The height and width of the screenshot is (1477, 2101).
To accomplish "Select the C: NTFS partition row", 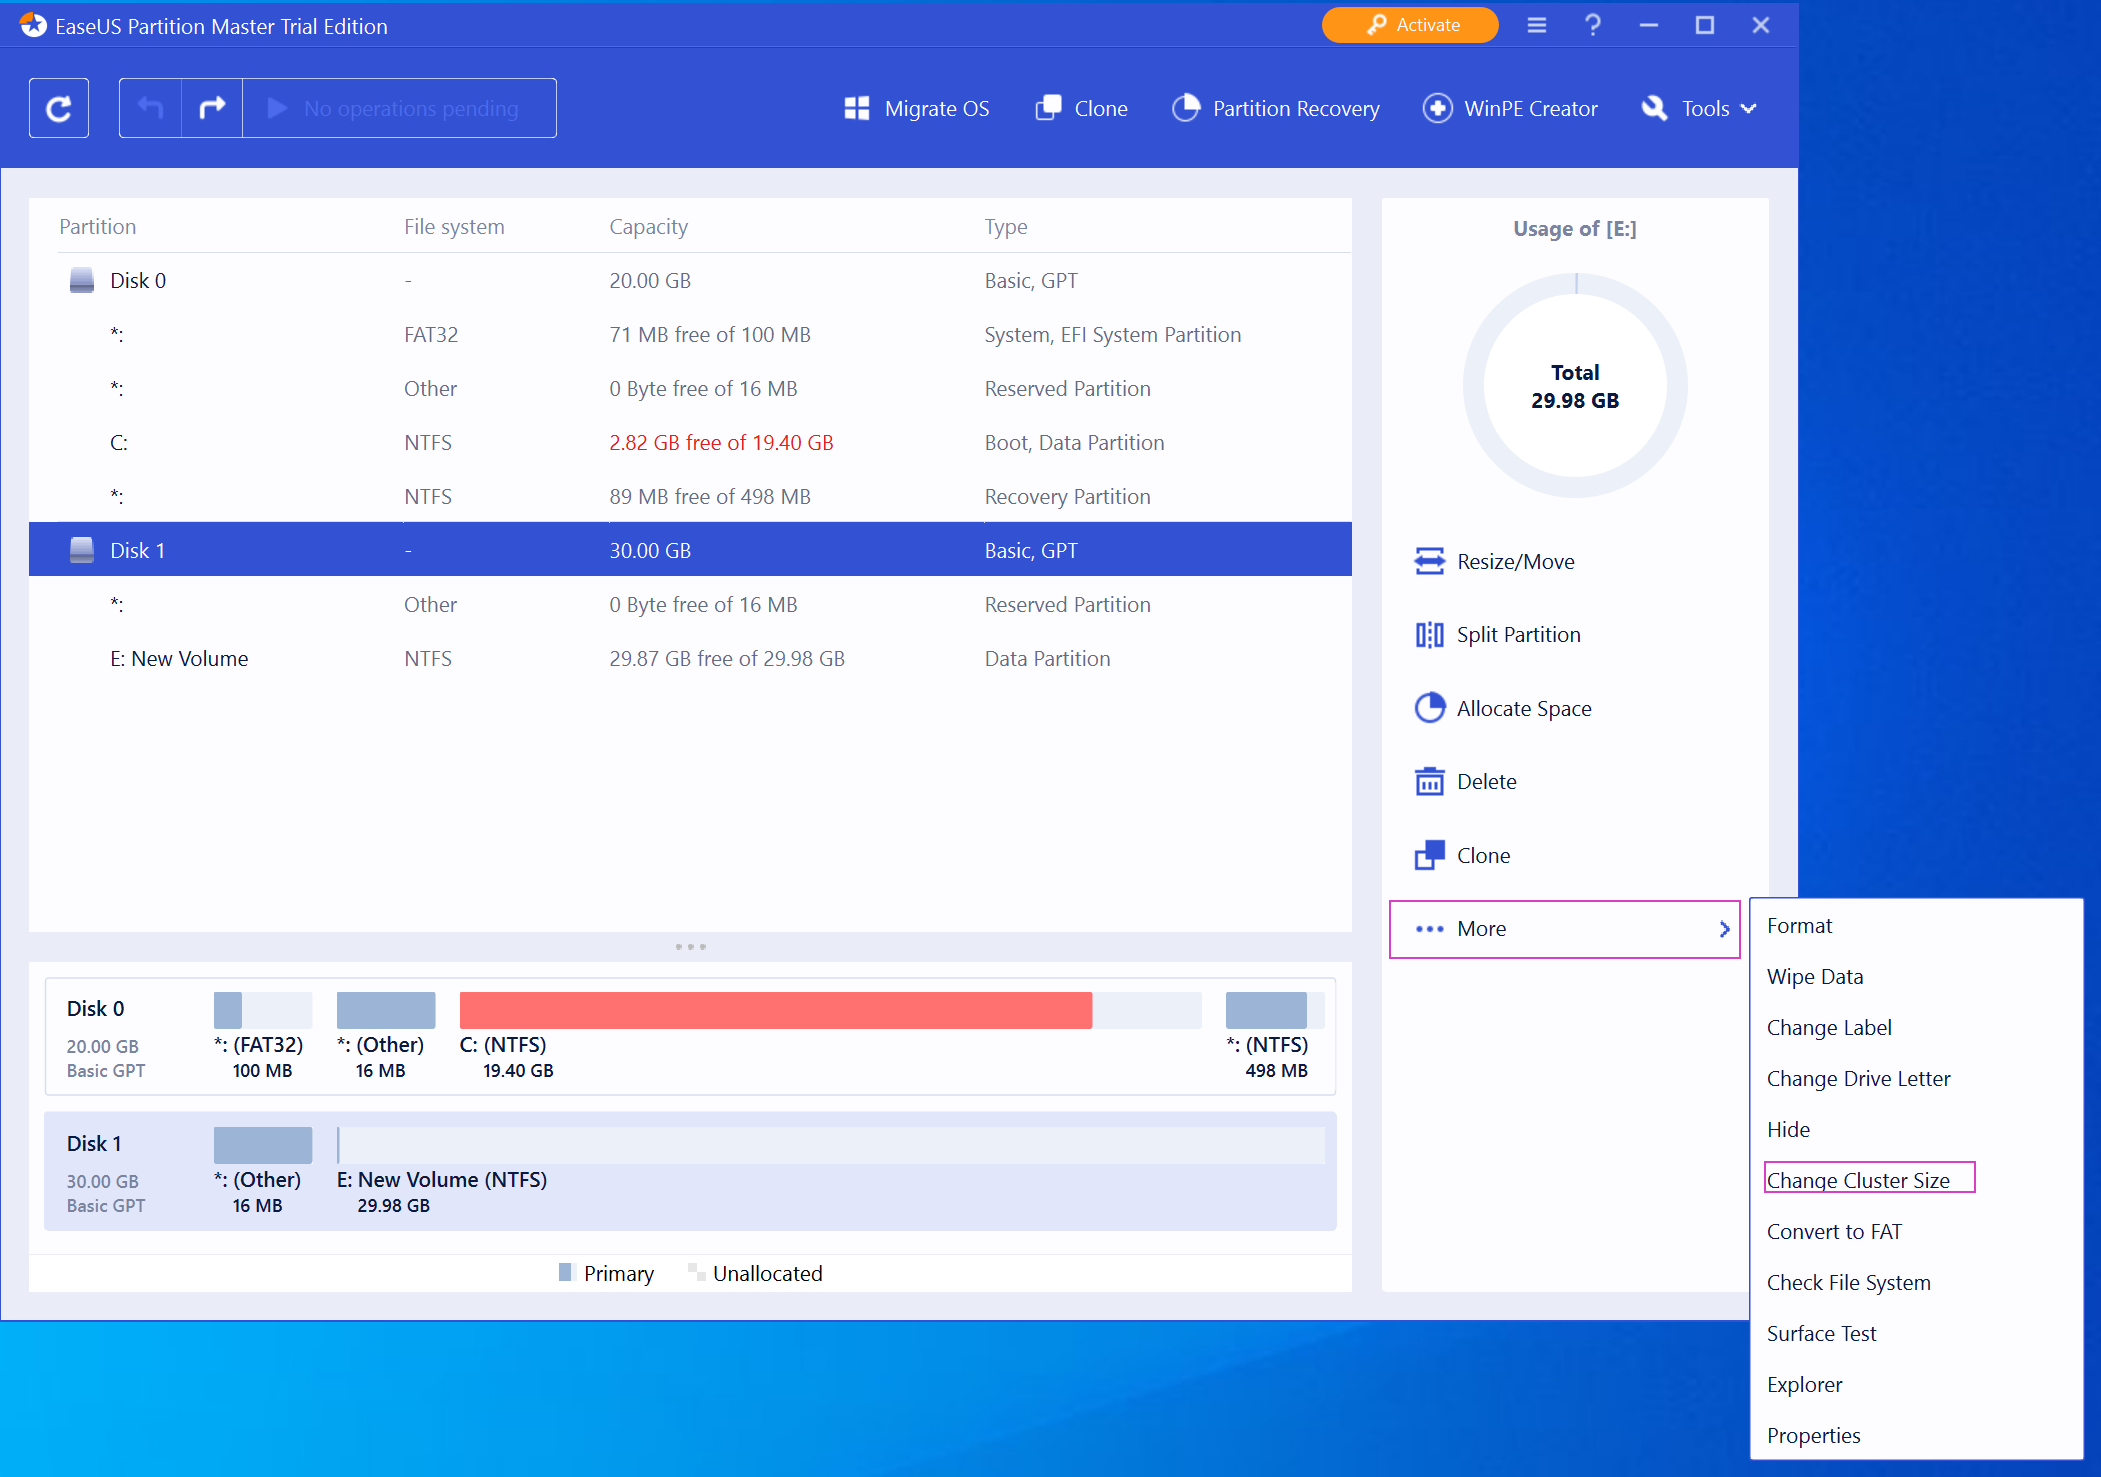I will [690, 442].
